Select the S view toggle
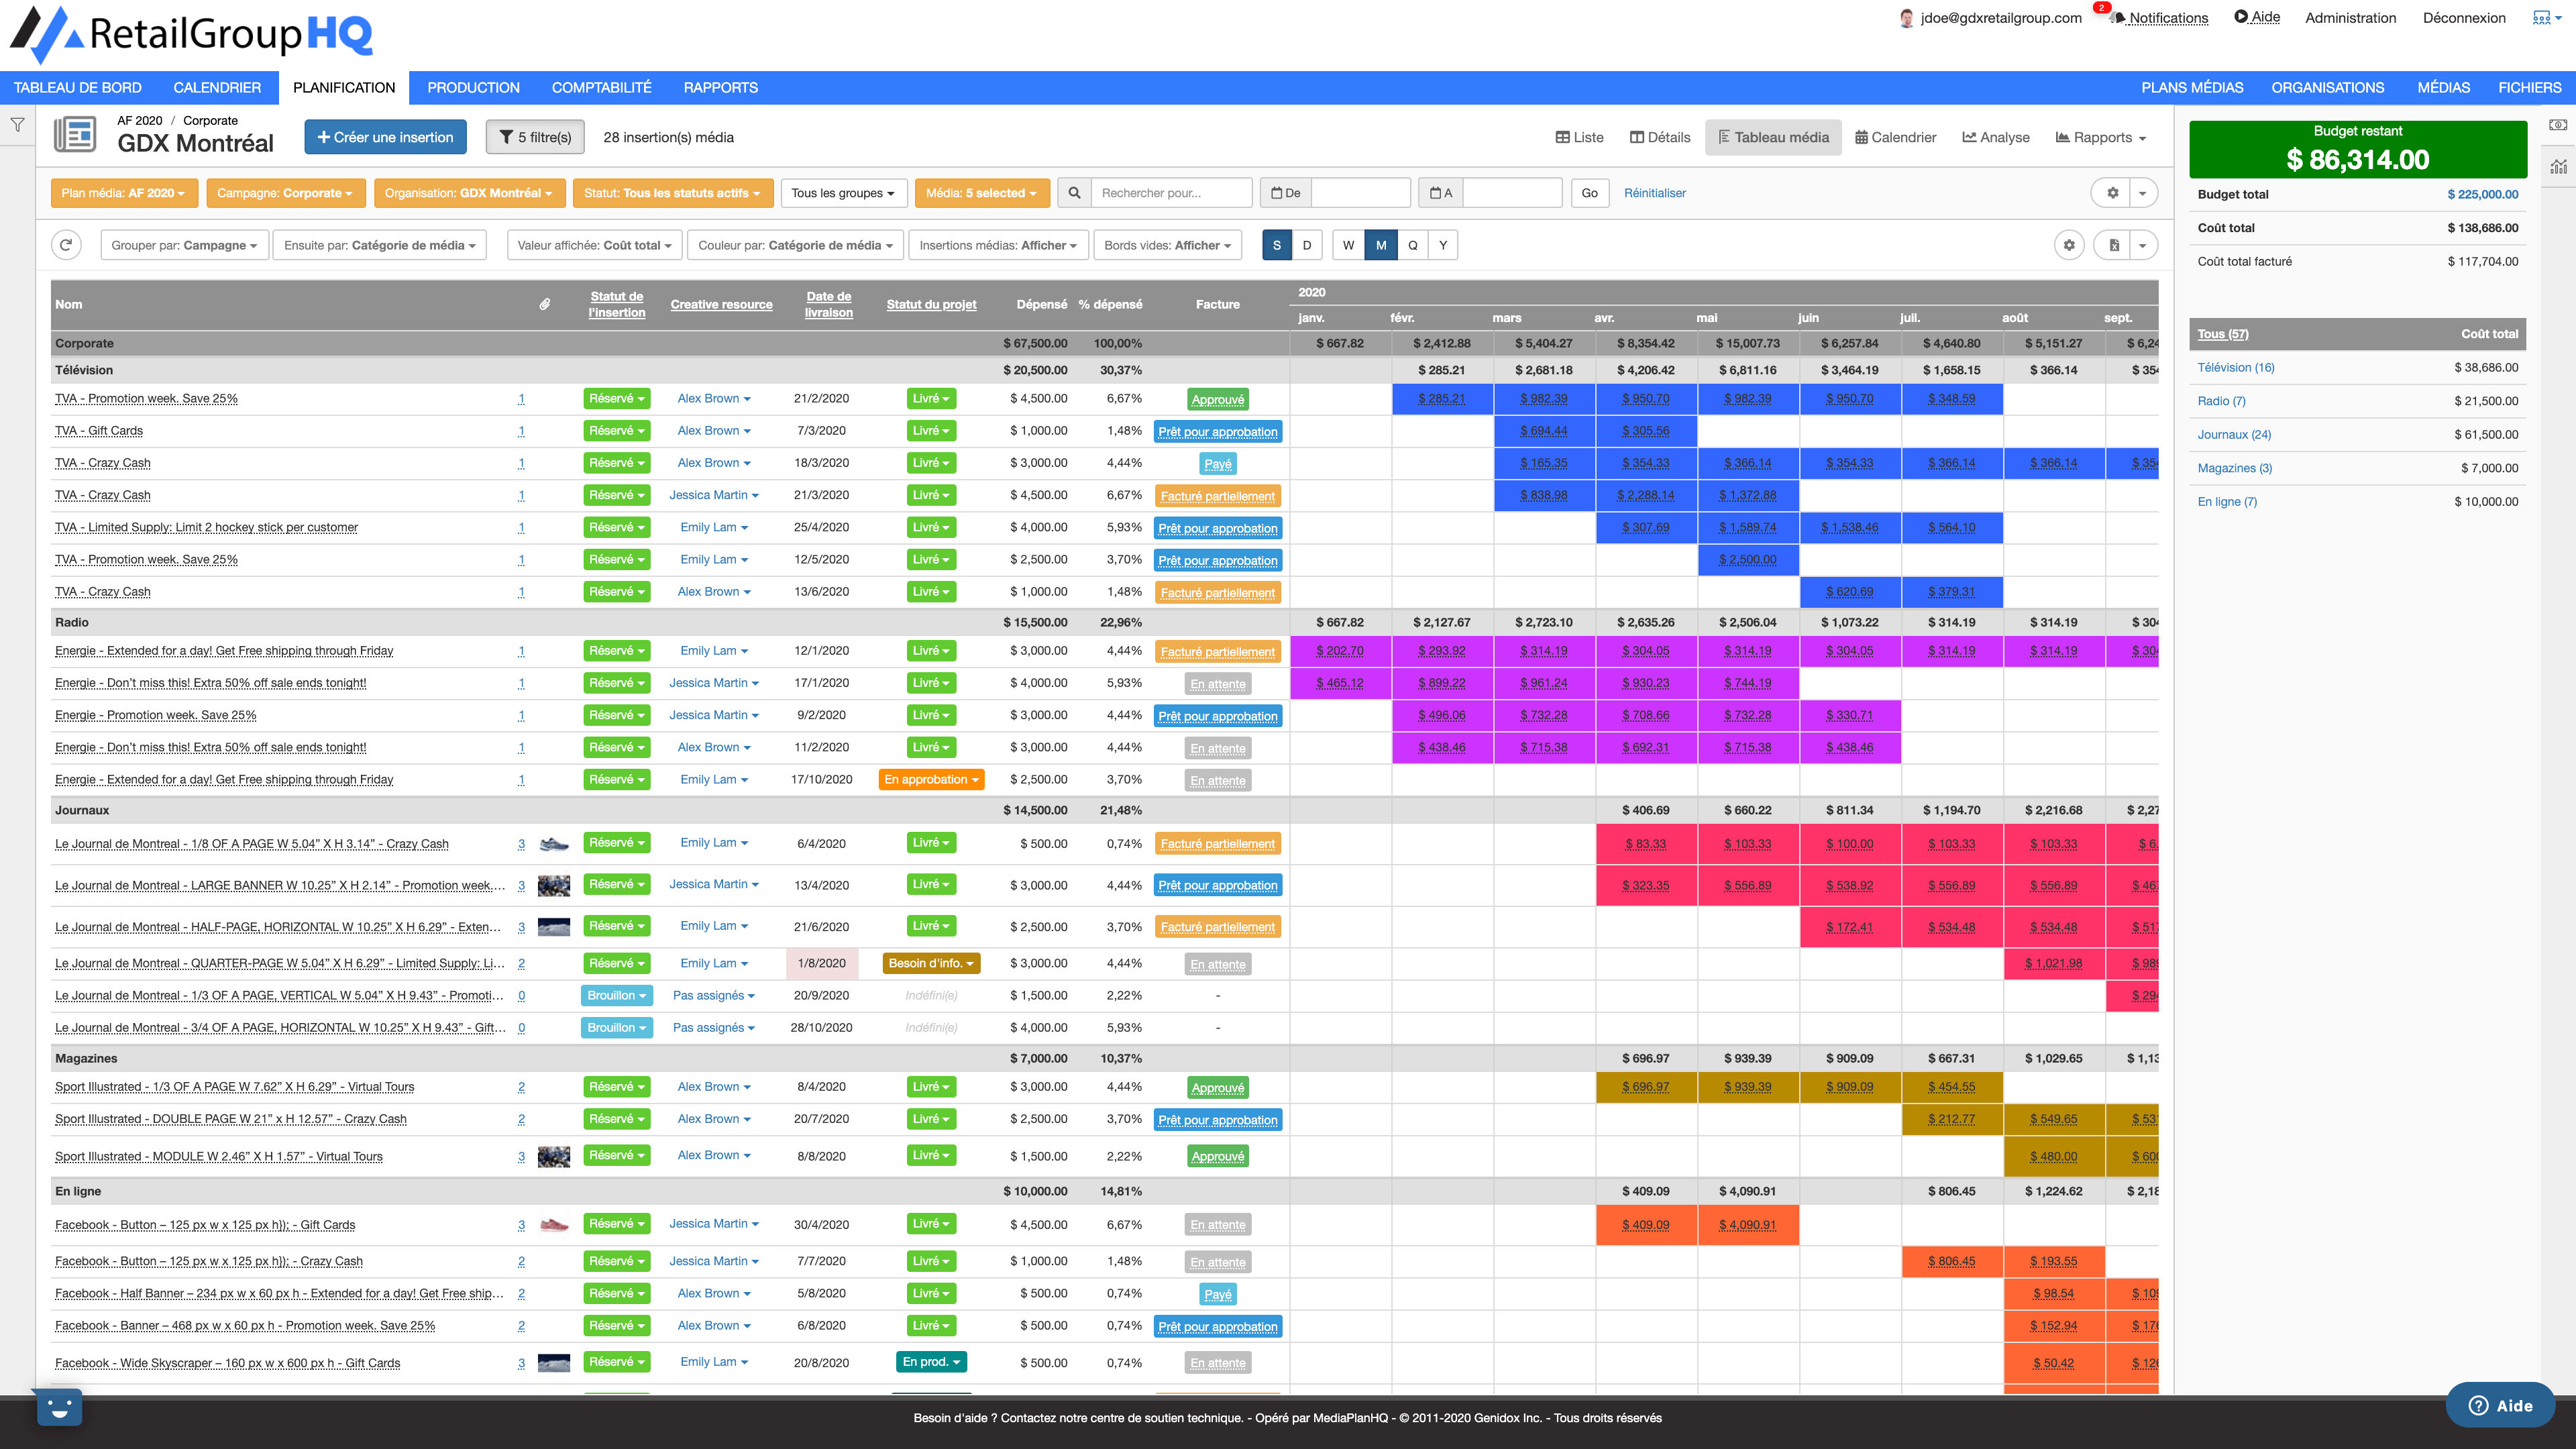The image size is (2576, 1449). [1277, 245]
